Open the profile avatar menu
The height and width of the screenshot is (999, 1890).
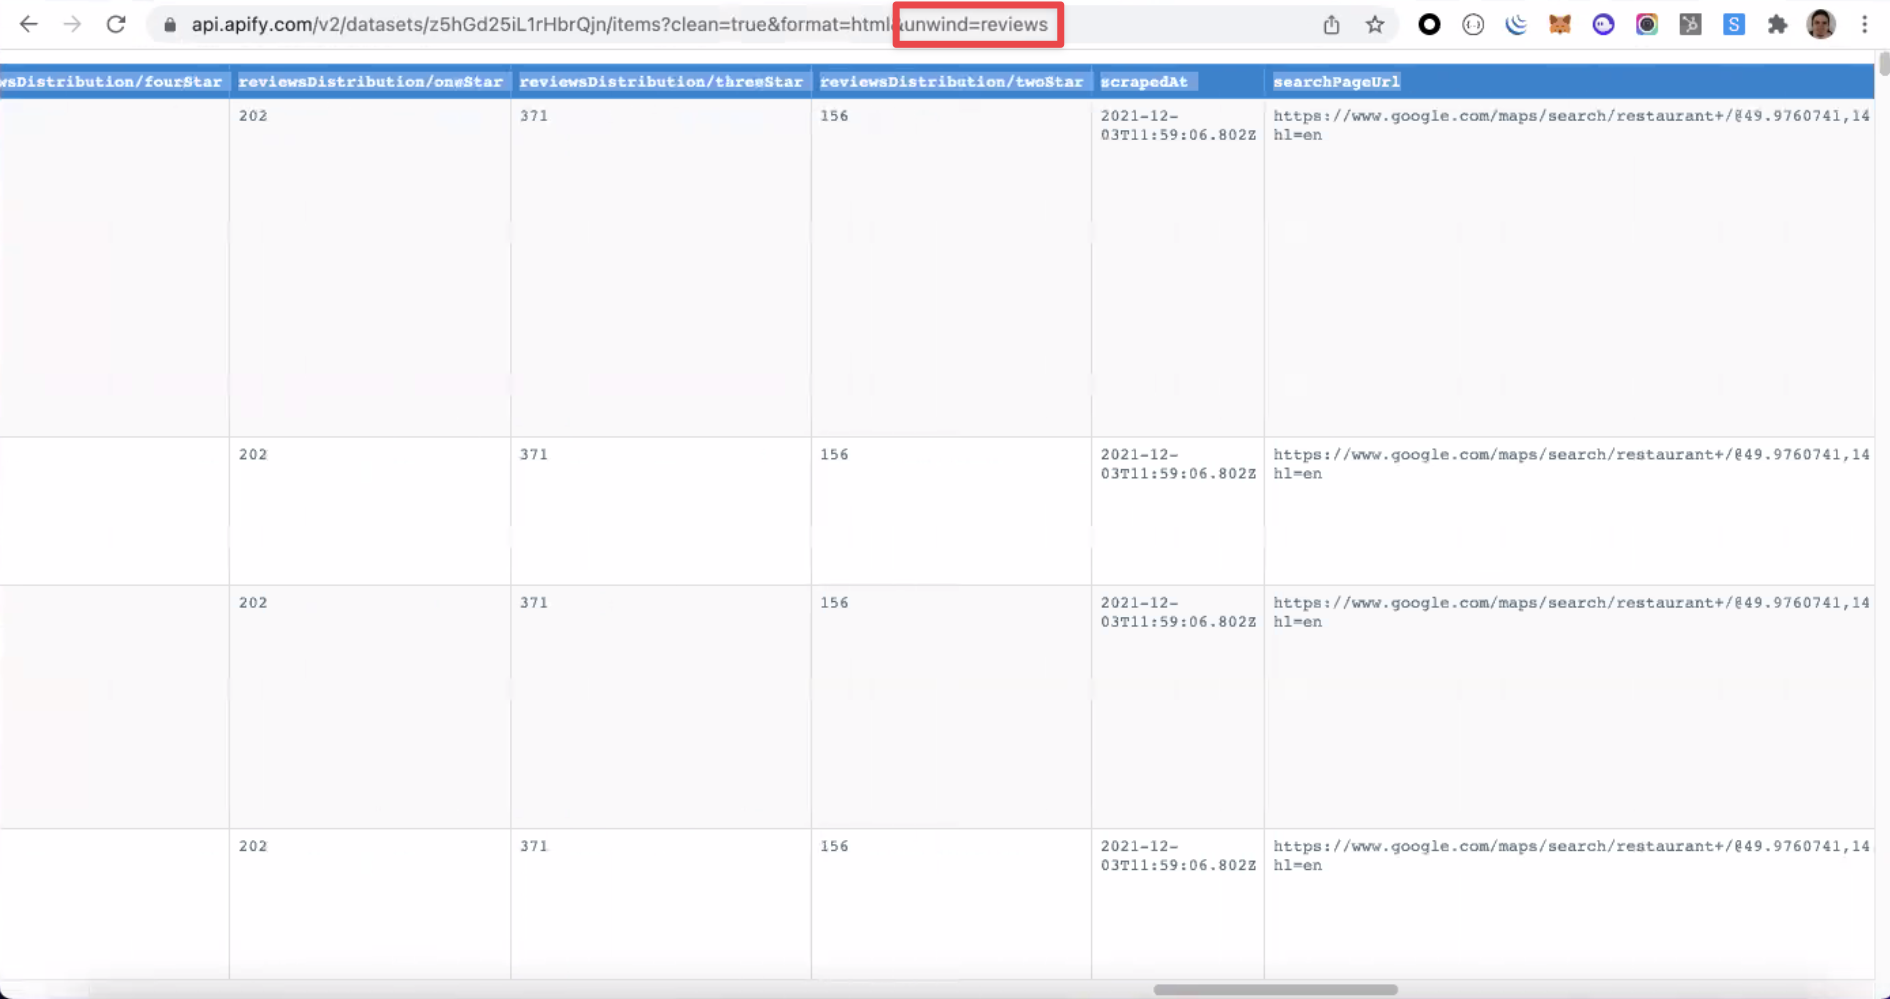(1820, 24)
